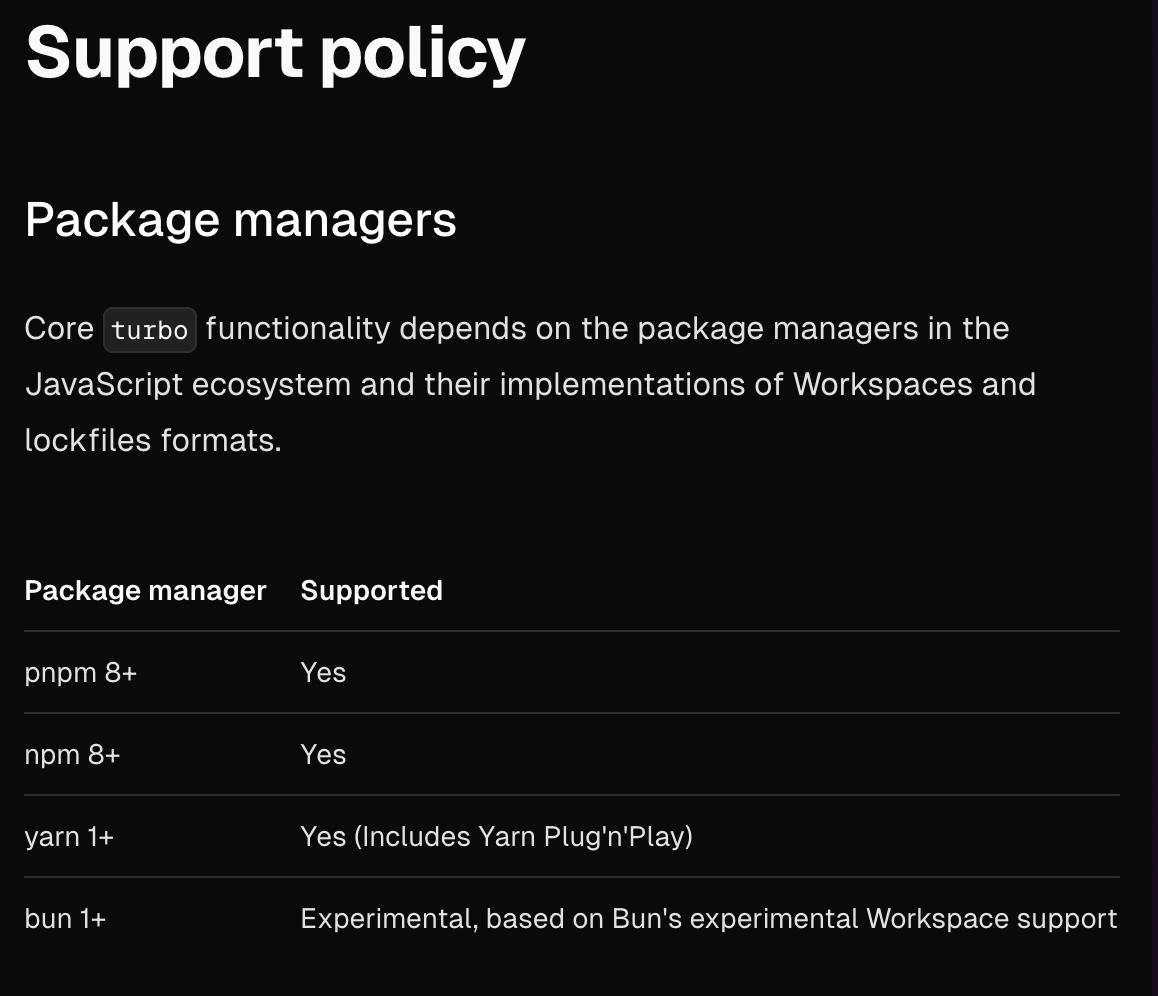
Task: Select the pnpm 8+ table cell
Action: click(x=80, y=673)
